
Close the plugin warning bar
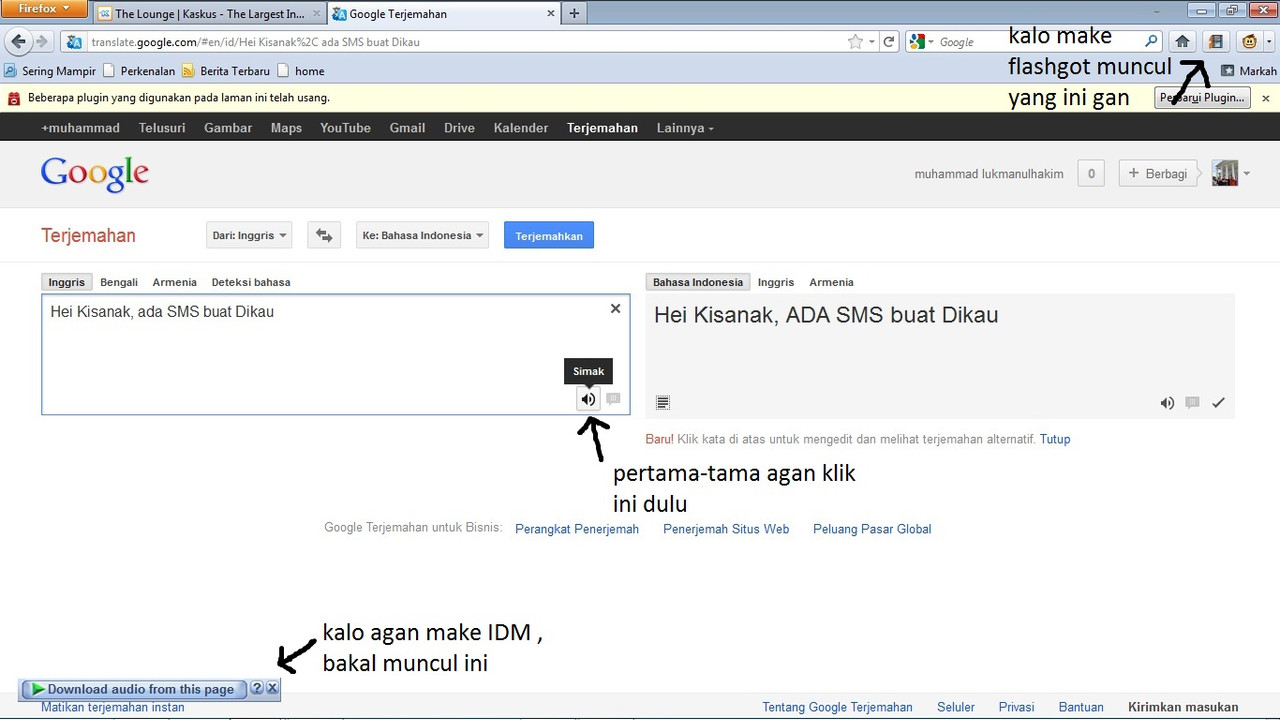coord(1265,98)
